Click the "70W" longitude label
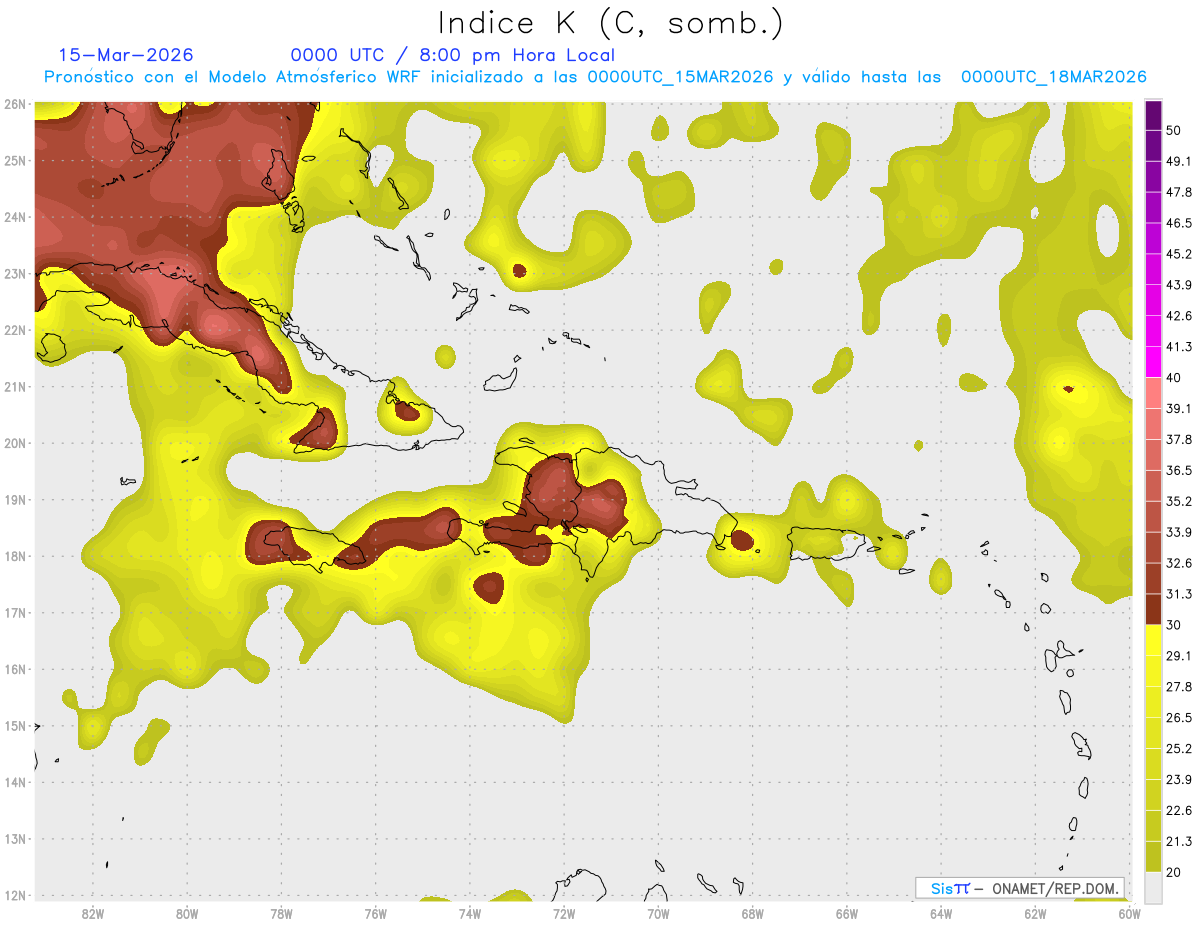 [x=658, y=913]
